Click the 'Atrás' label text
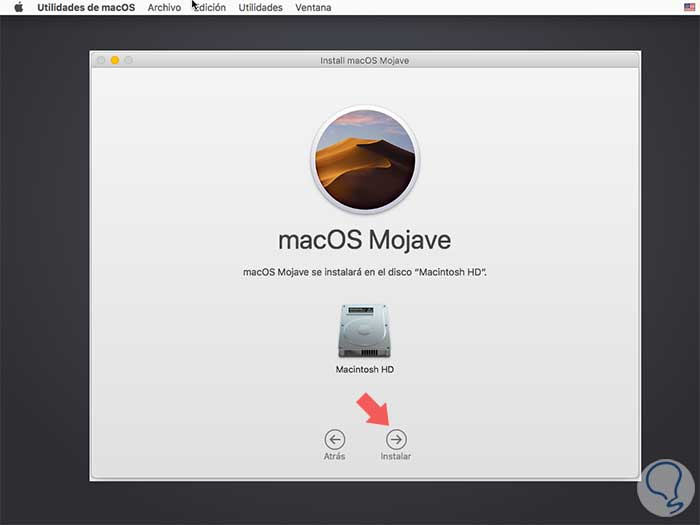This screenshot has height=525, width=700. coord(334,456)
